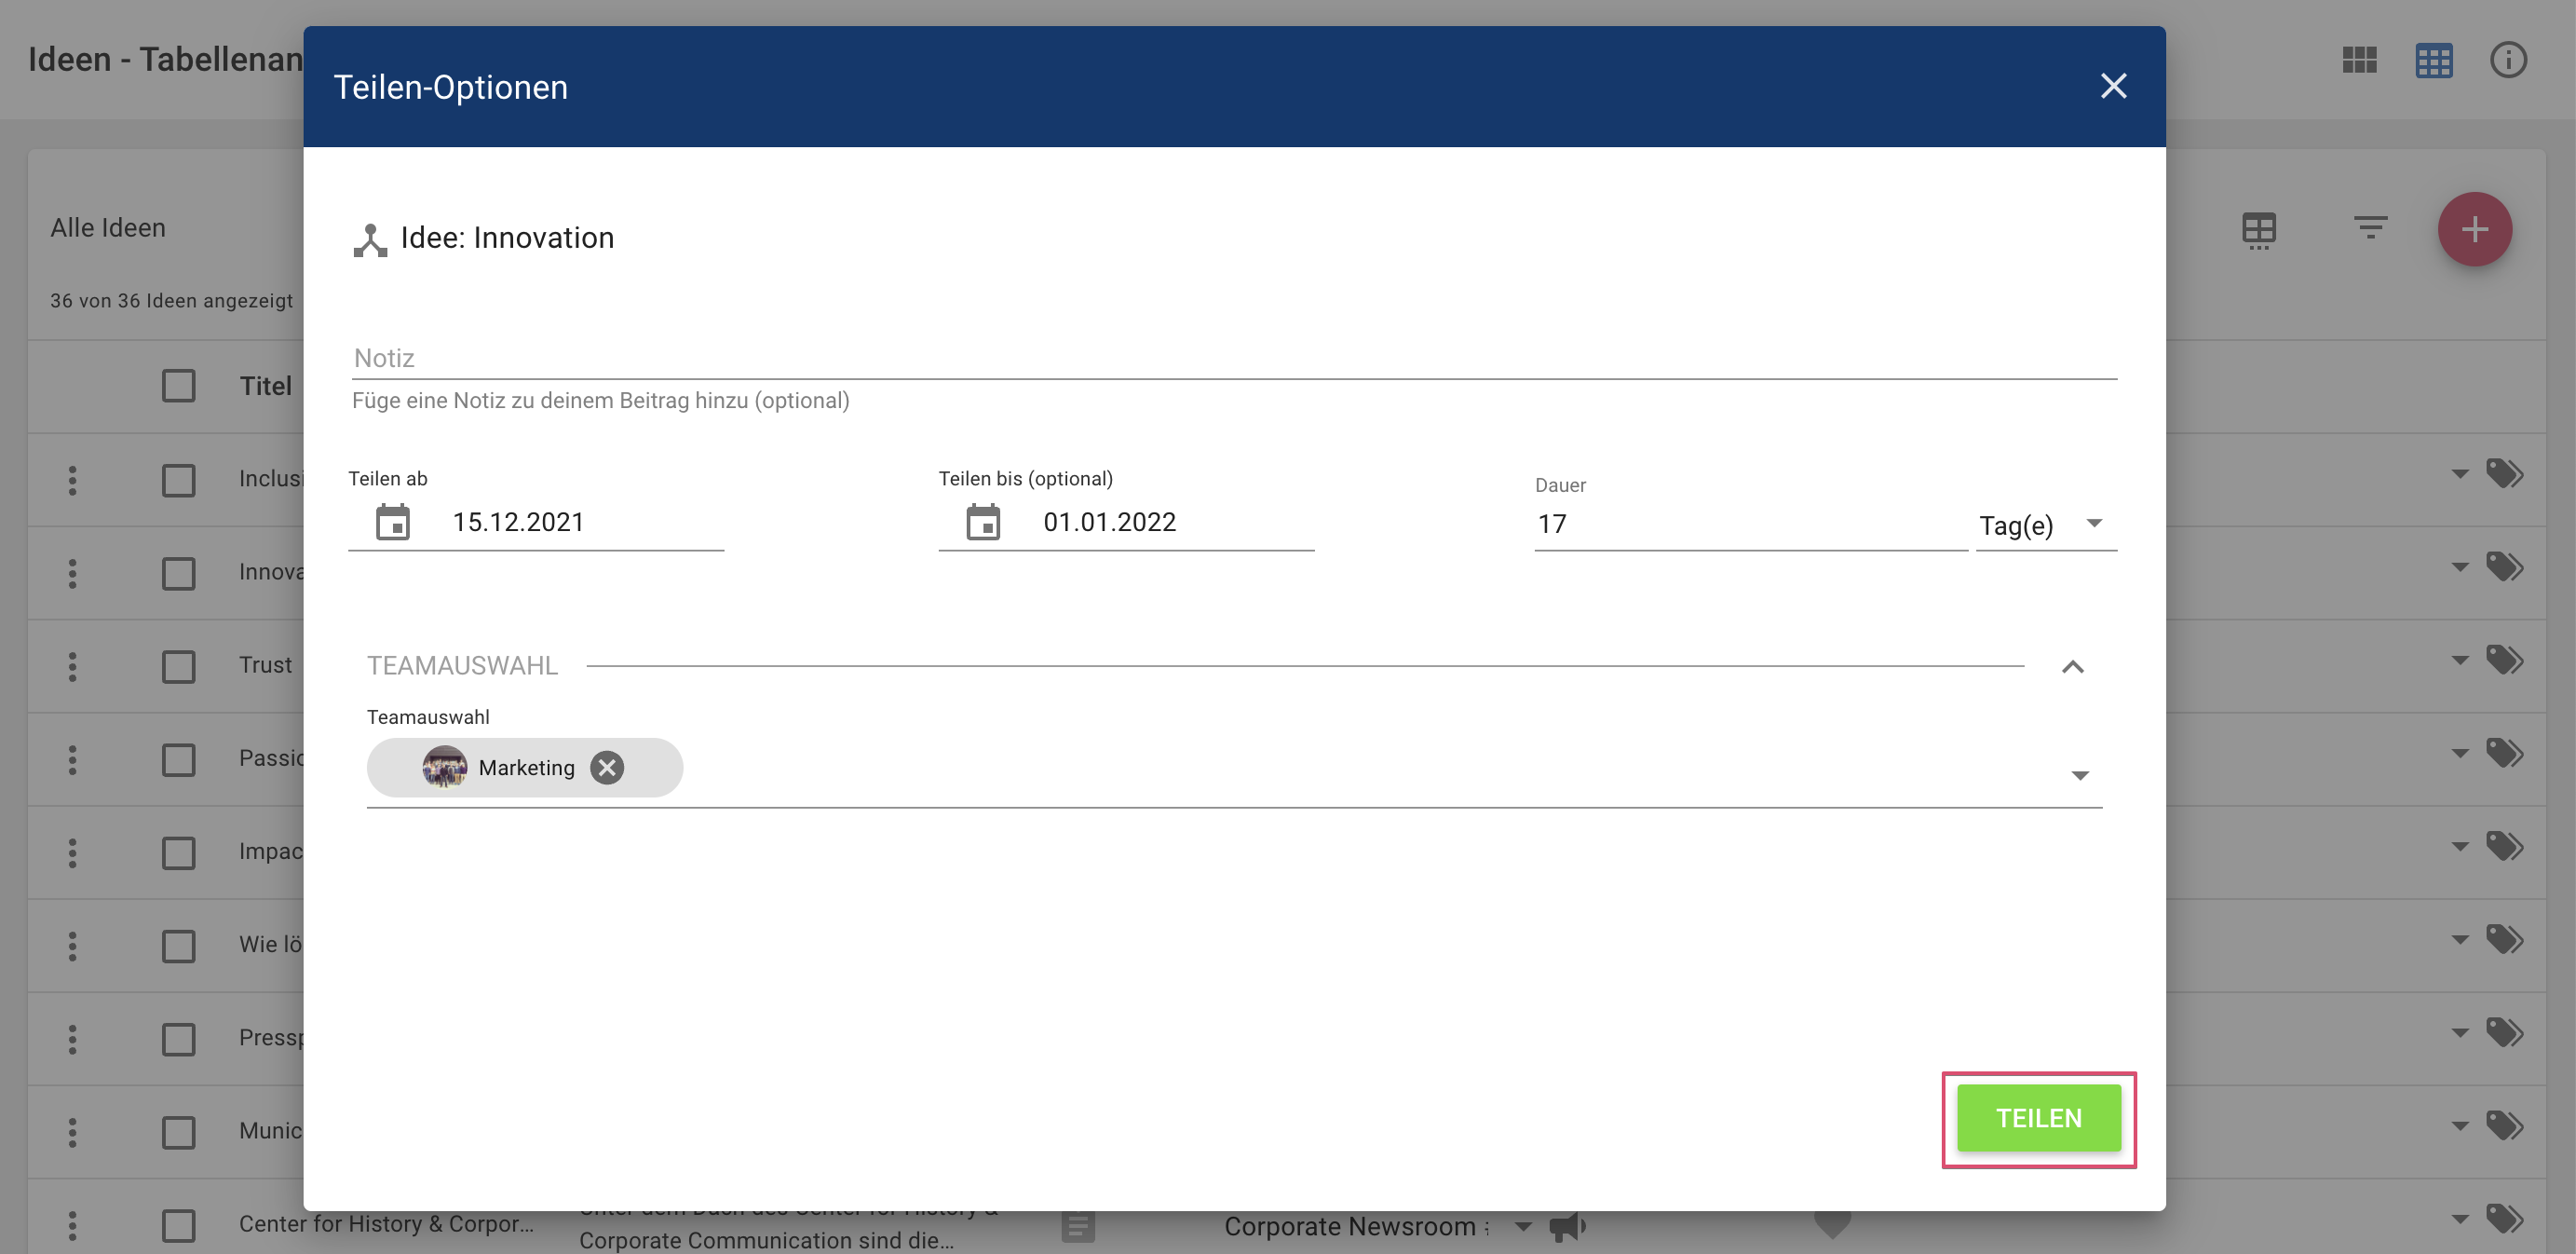Open the Tag(e) duration unit dropdown

tap(2046, 524)
